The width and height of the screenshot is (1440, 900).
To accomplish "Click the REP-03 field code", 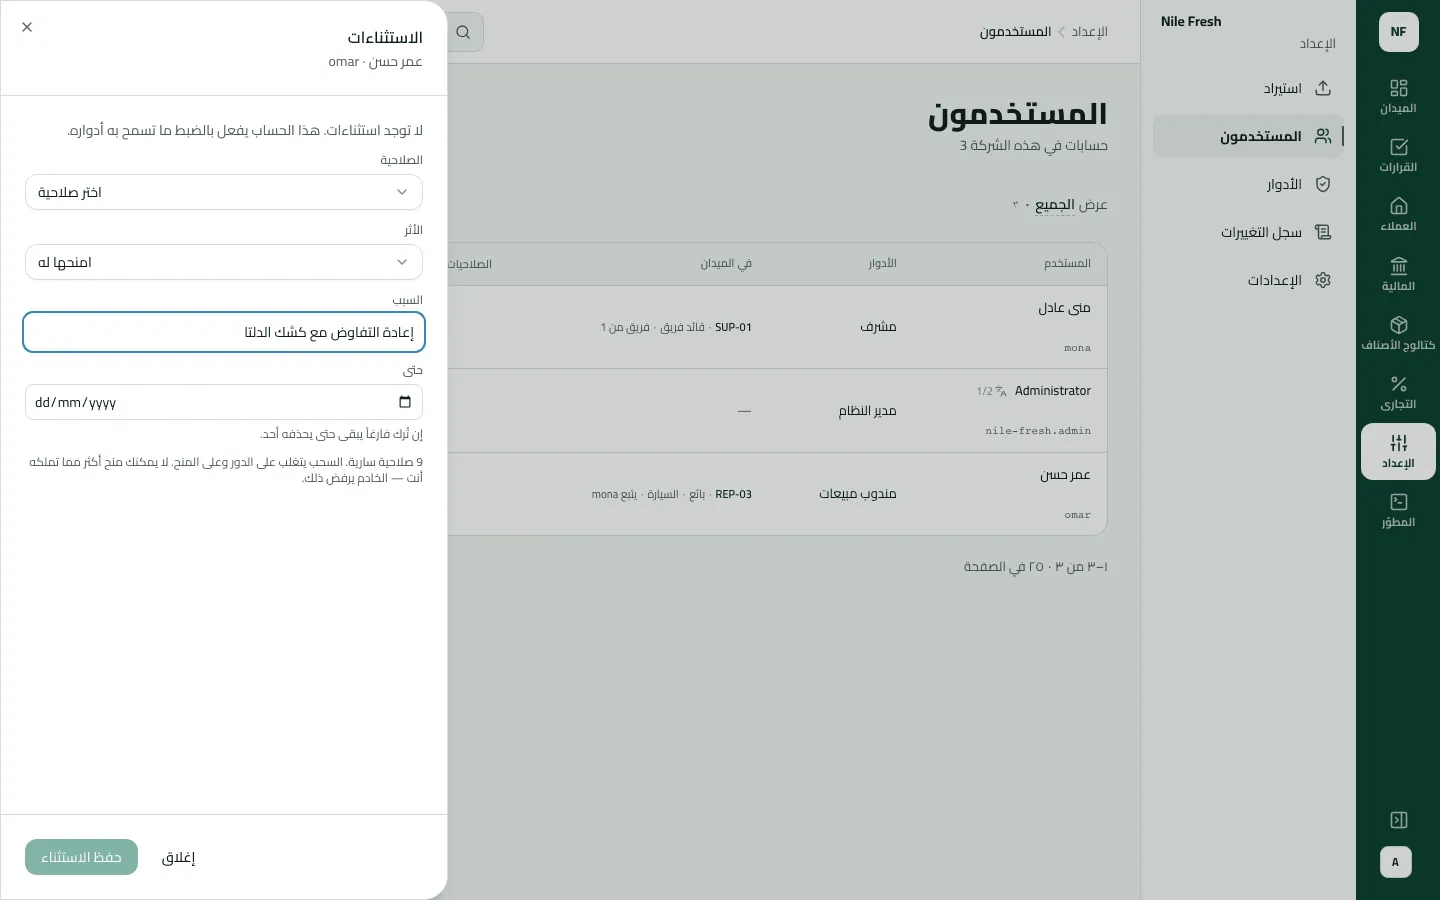I will [x=733, y=494].
